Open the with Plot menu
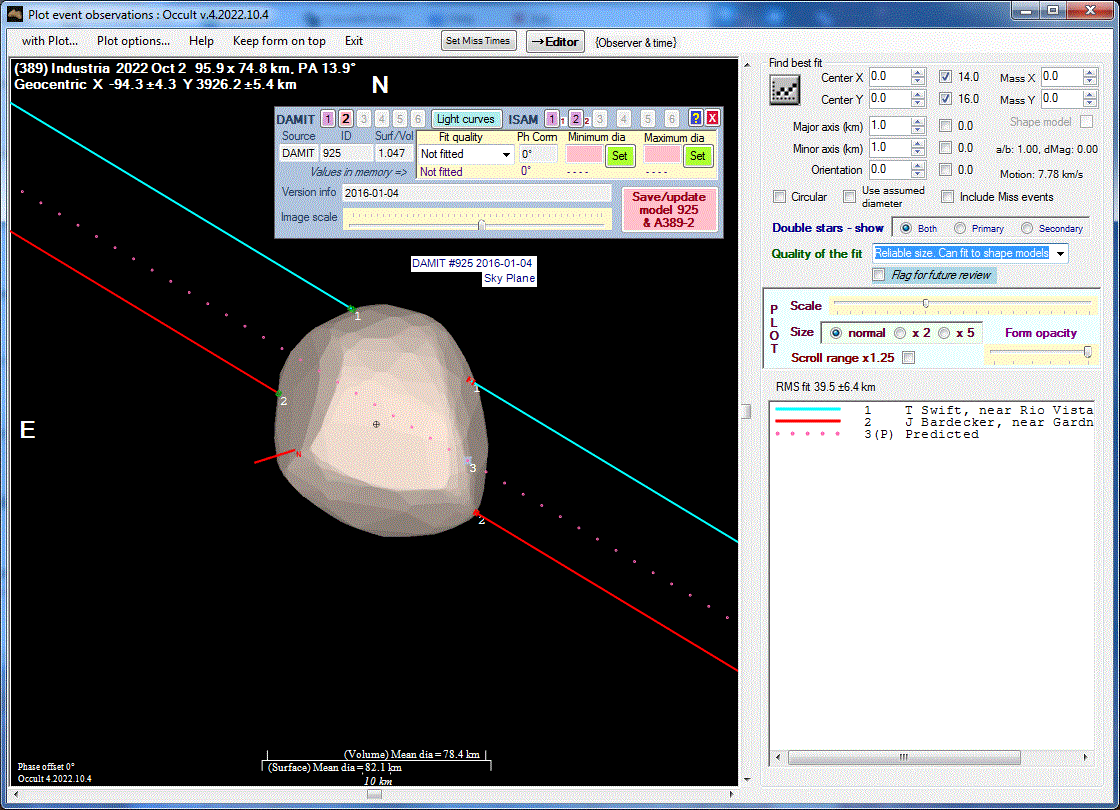 tap(51, 41)
